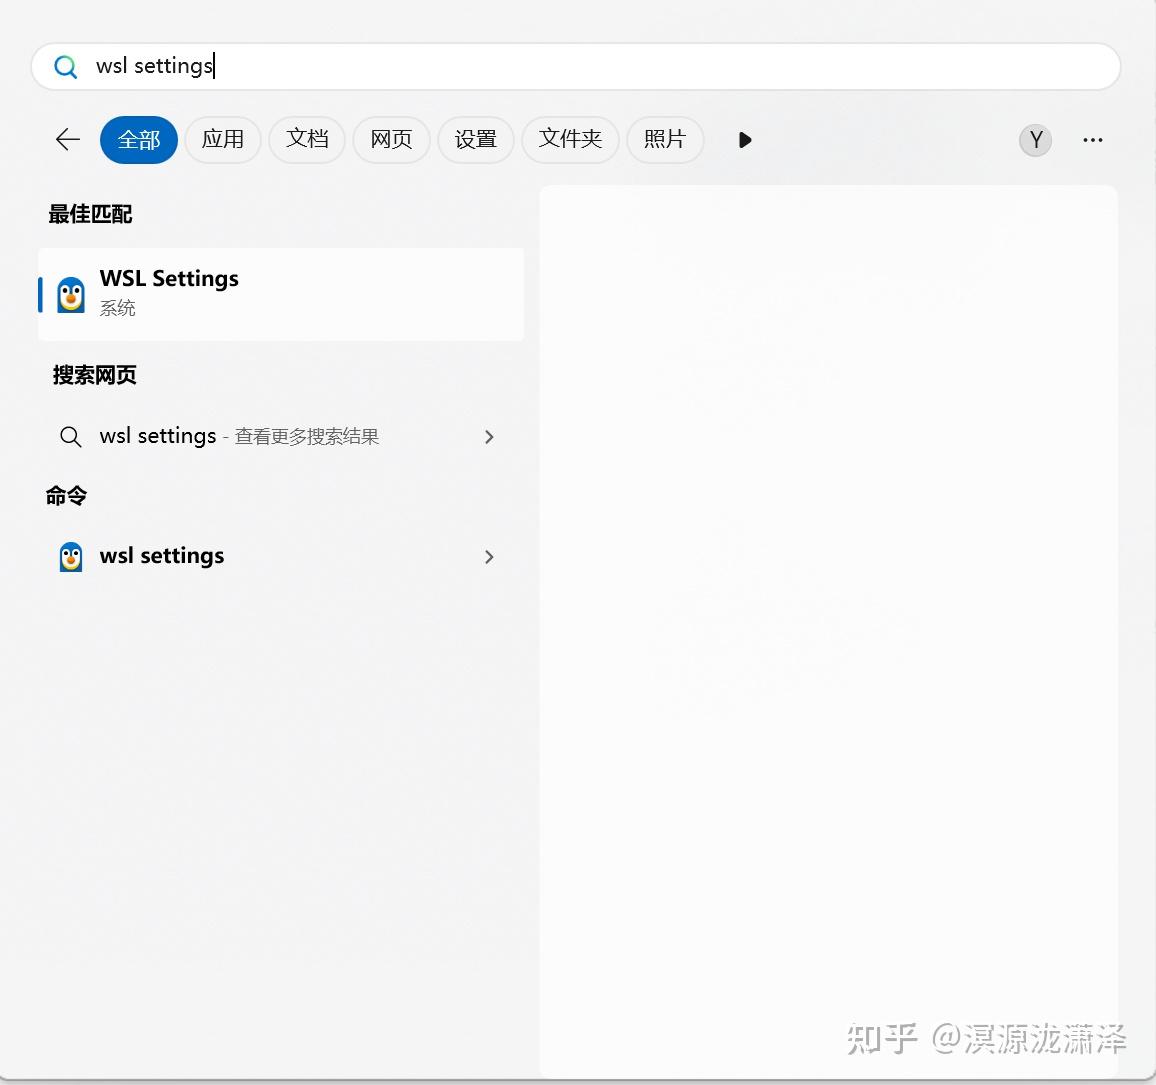This screenshot has height=1085, width=1156.
Task: Click the arrow button after the 照片 filter
Action: tap(744, 140)
